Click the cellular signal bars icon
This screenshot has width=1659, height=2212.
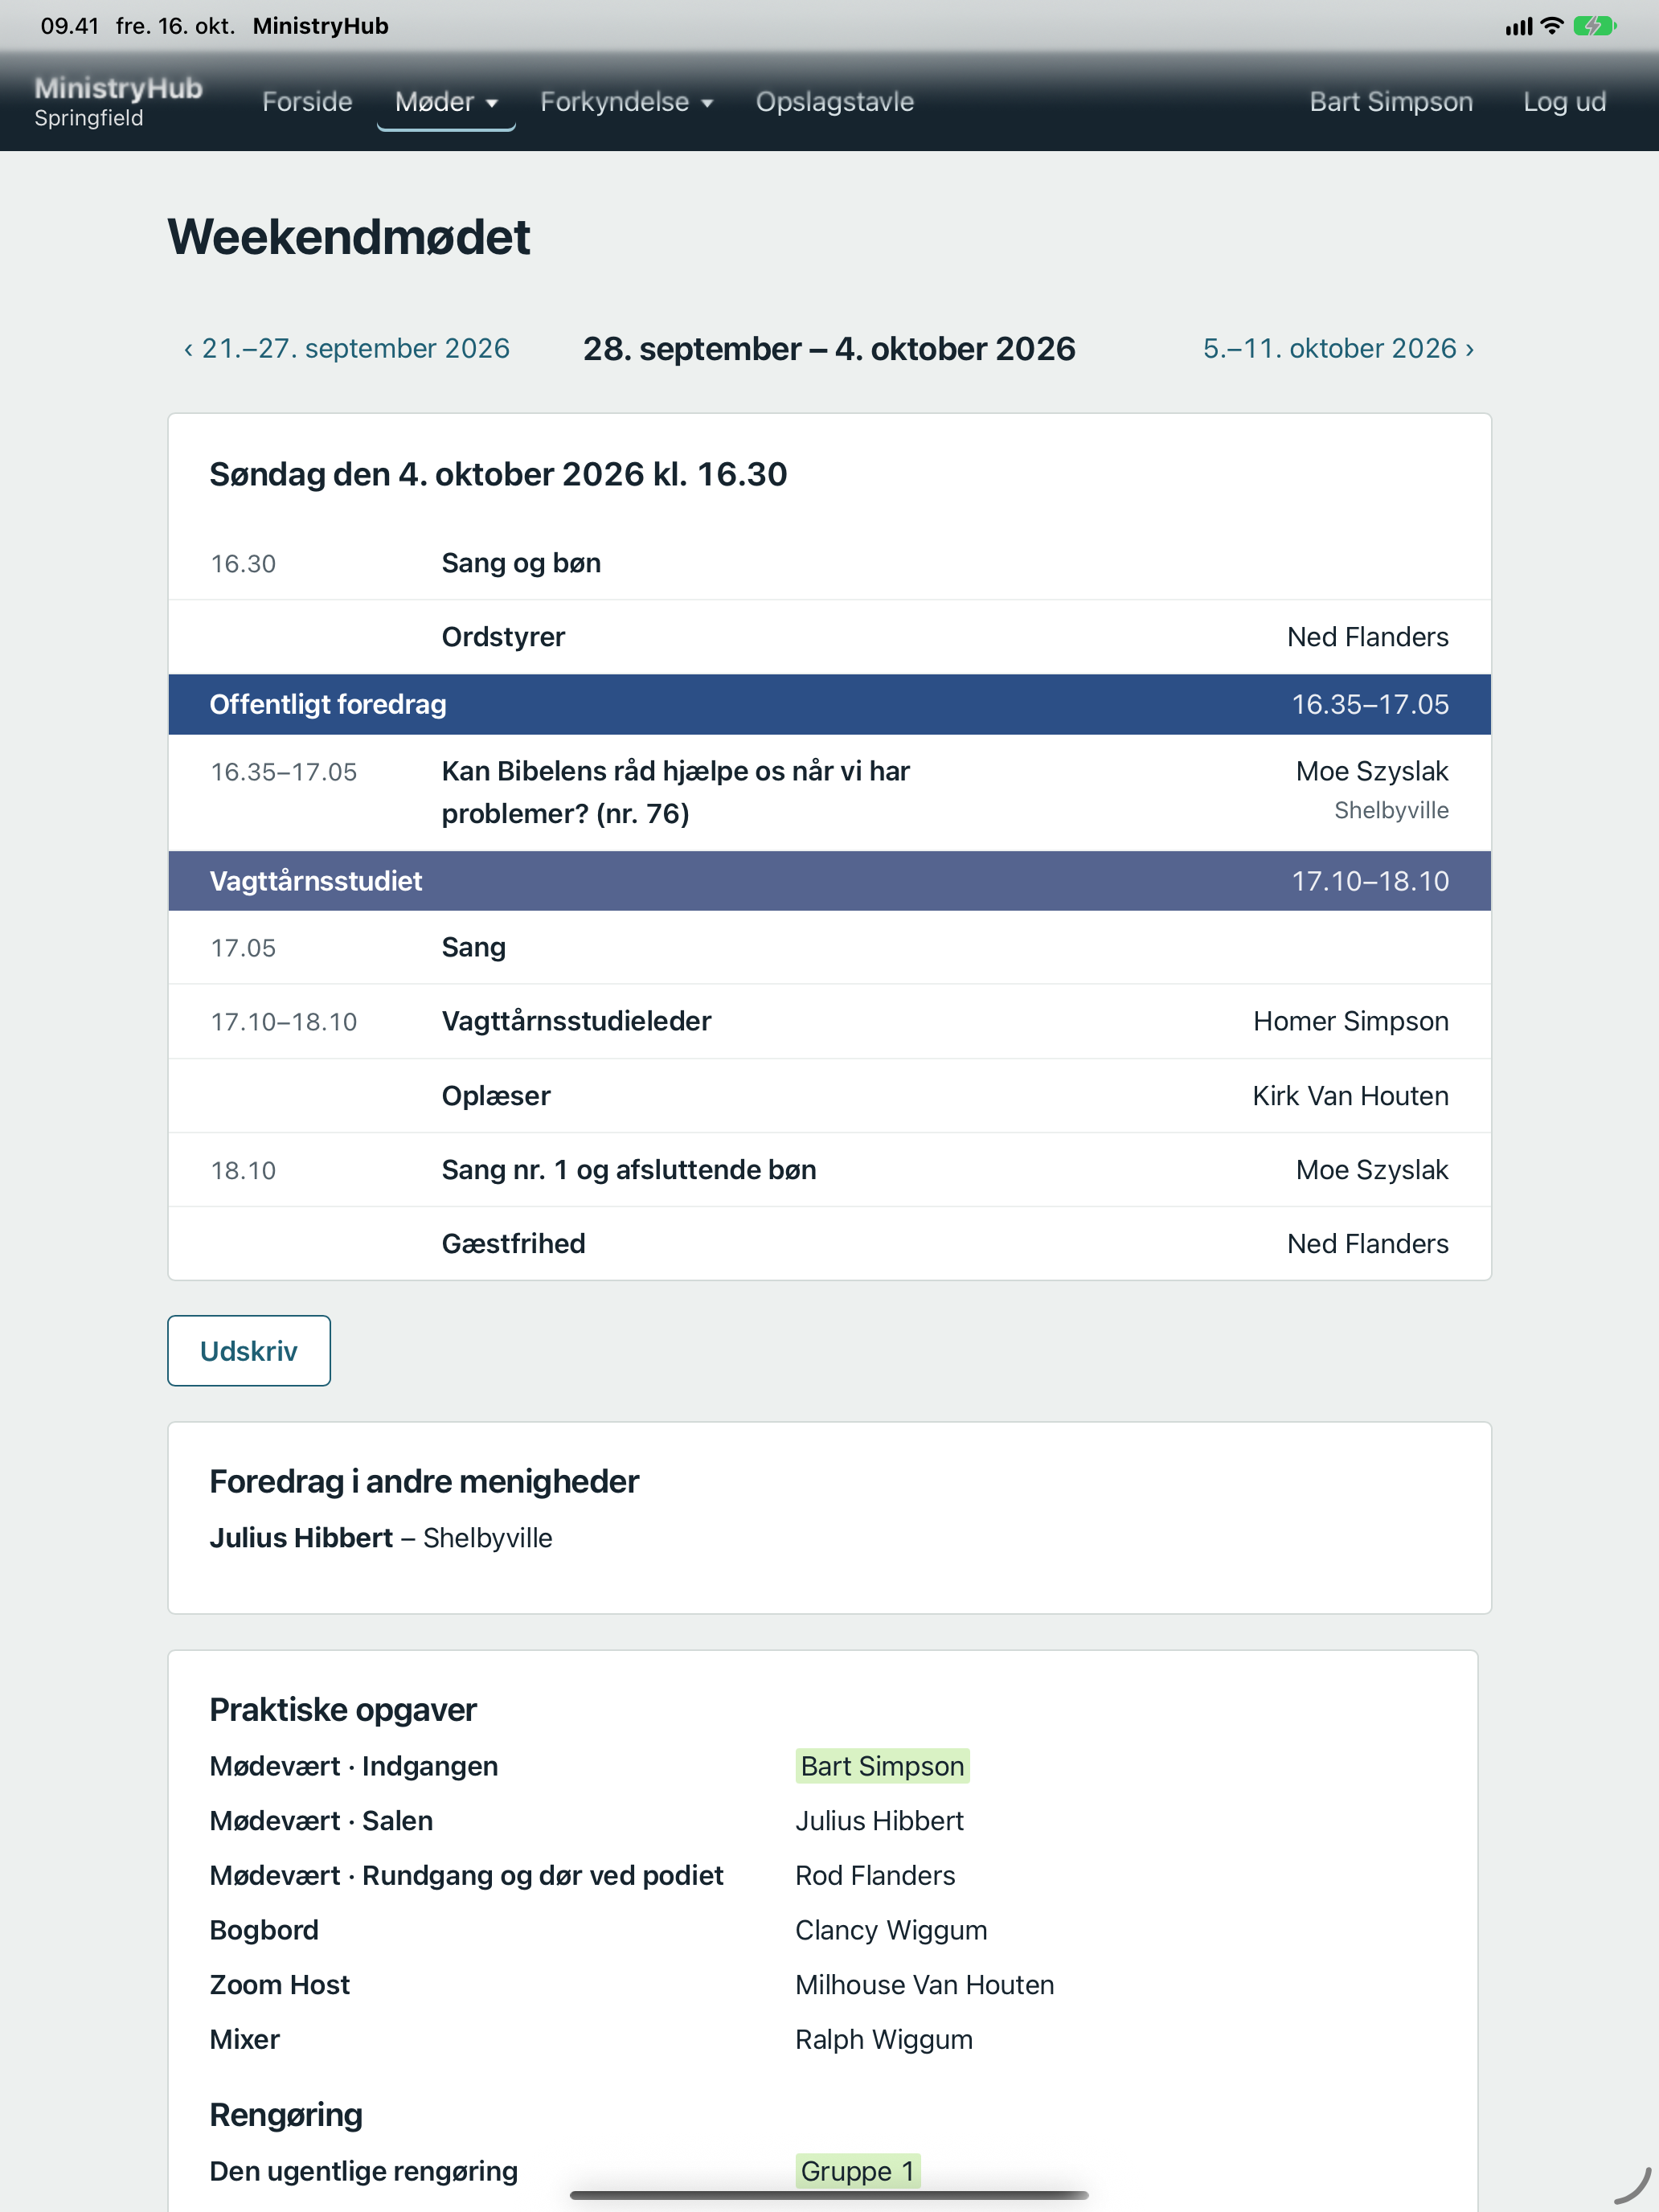pyautogui.click(x=1518, y=27)
